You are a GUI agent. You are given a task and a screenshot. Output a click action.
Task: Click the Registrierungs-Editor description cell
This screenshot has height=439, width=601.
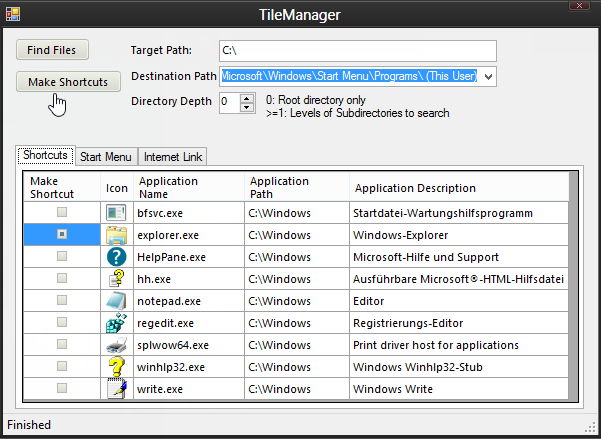(x=459, y=323)
